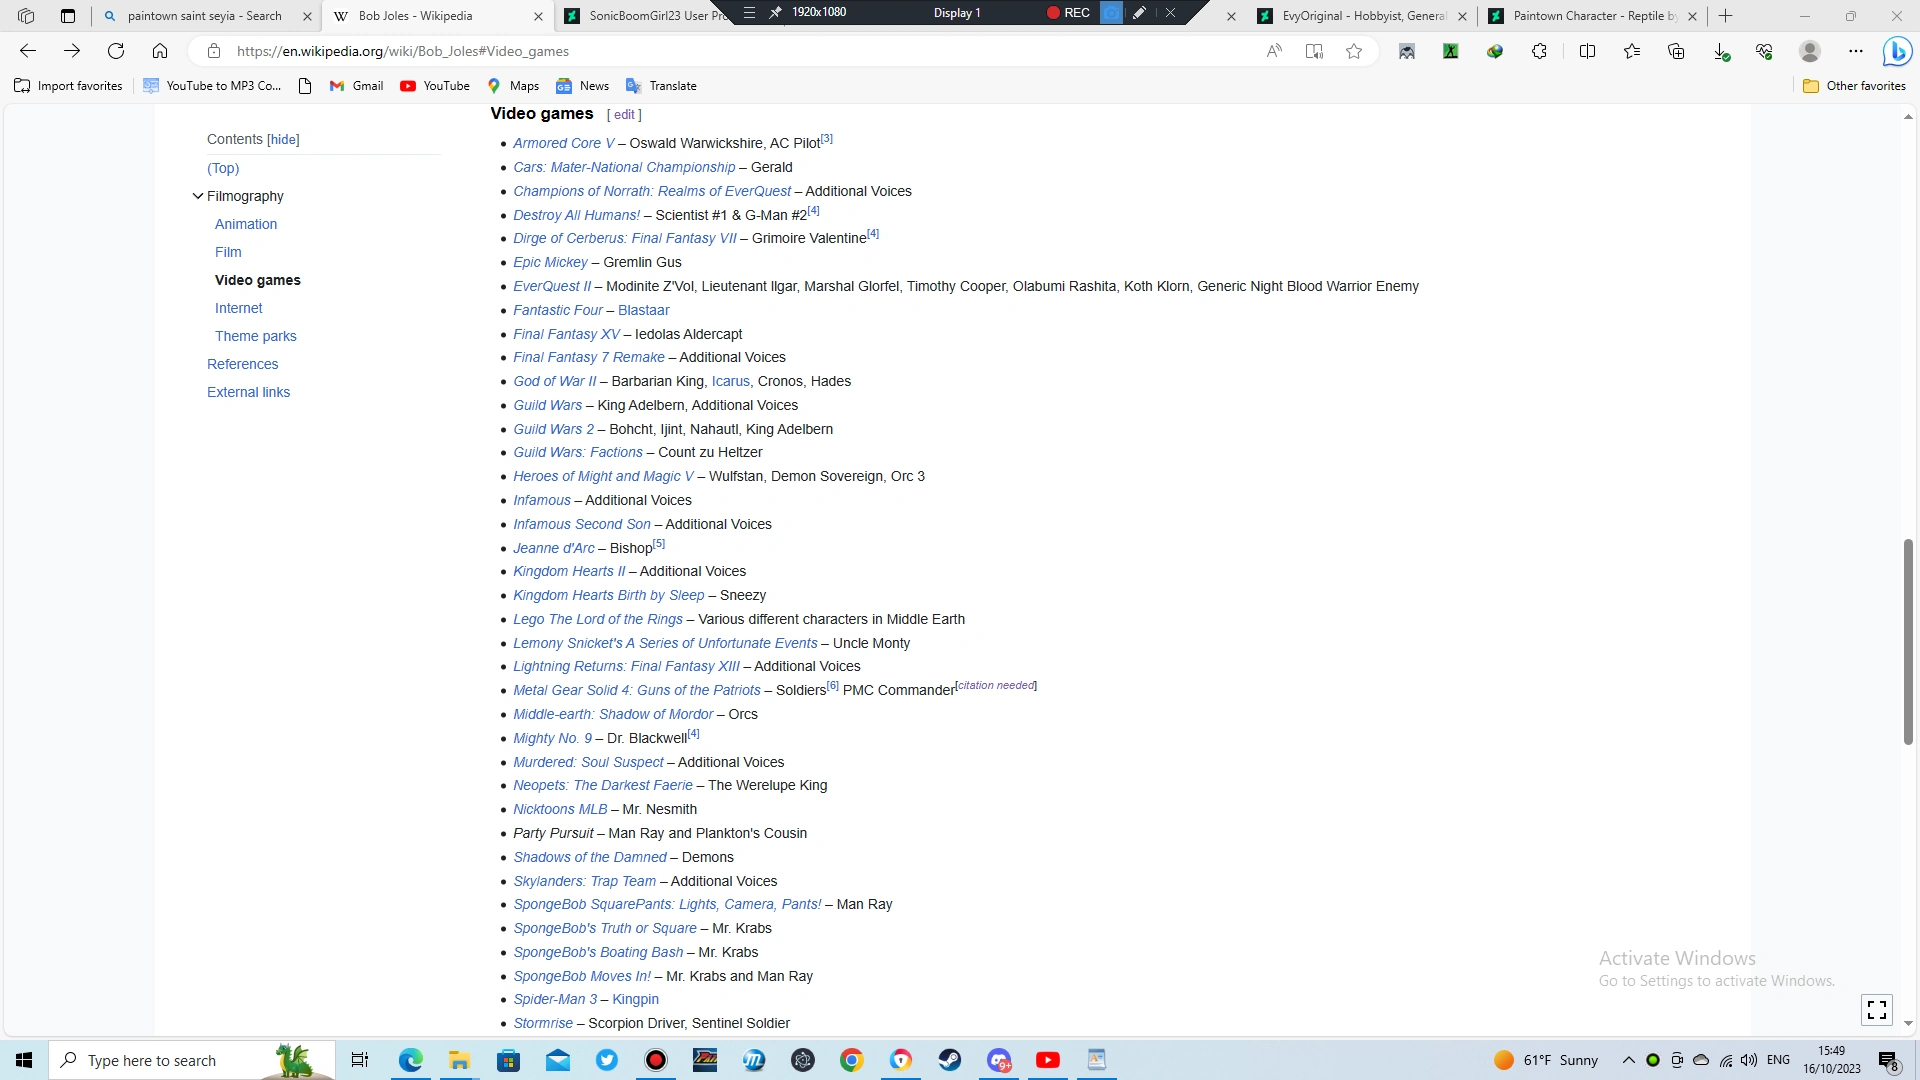The image size is (1920, 1080).
Task: Open the Collections icon
Action: [1676, 51]
